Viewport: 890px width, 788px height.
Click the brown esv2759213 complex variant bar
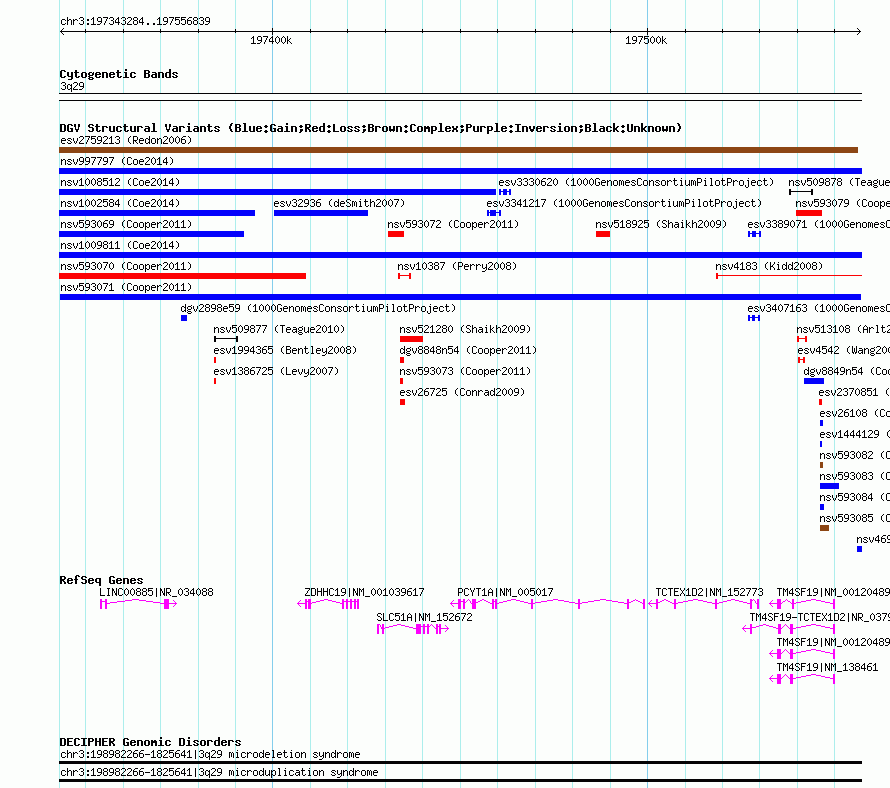(x=459, y=150)
